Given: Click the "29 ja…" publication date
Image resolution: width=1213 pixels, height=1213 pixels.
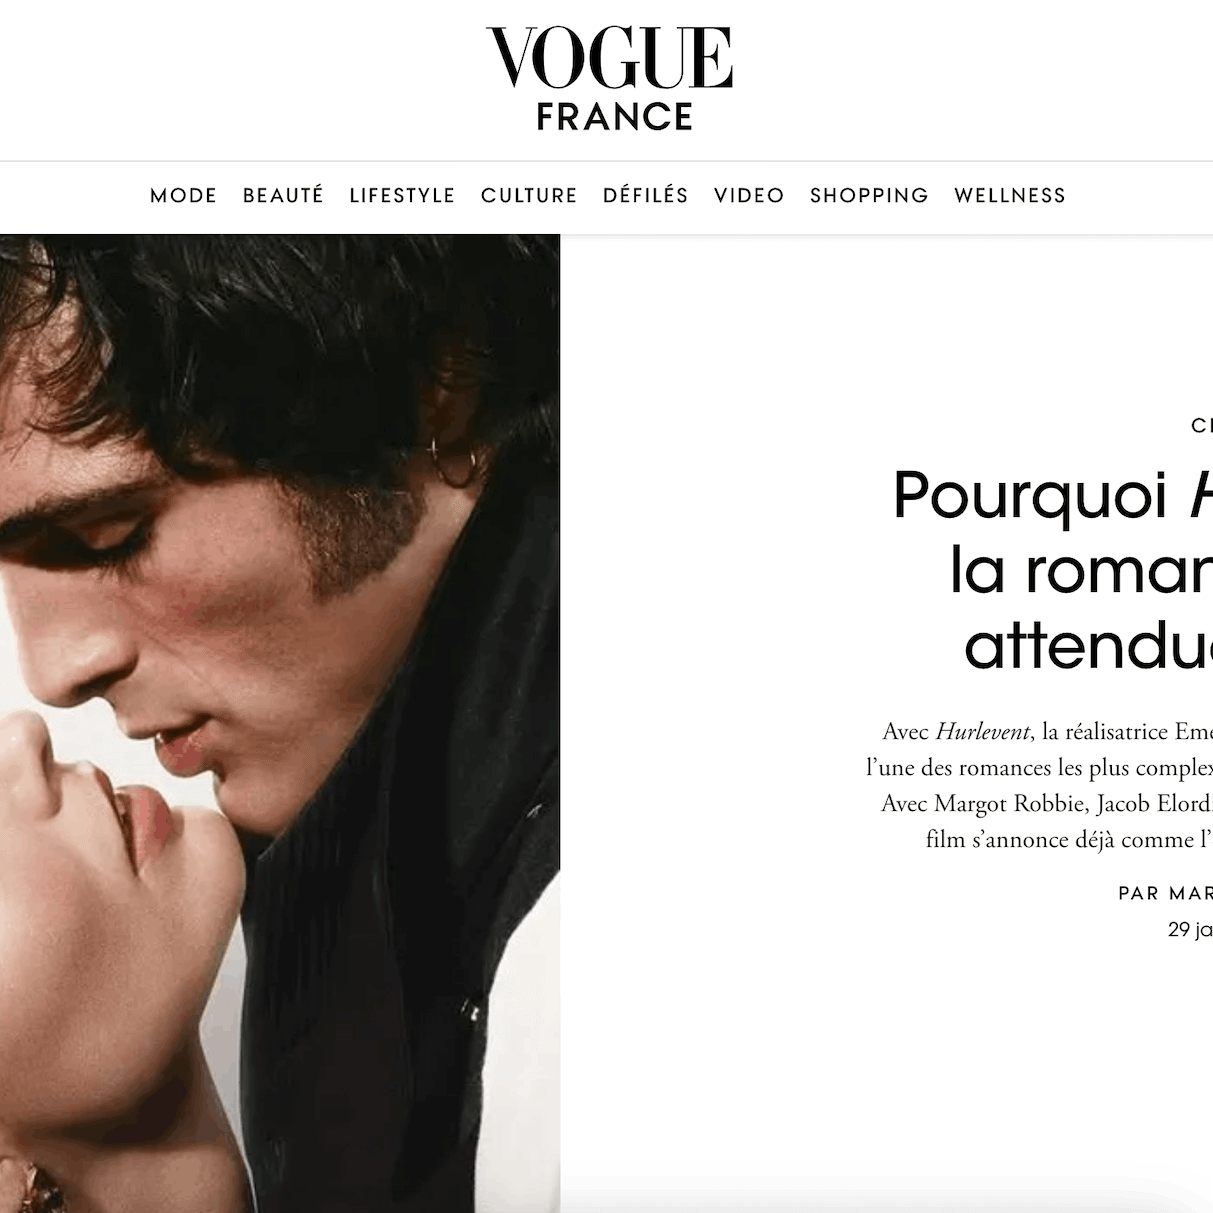Looking at the screenshot, I should click(1190, 930).
